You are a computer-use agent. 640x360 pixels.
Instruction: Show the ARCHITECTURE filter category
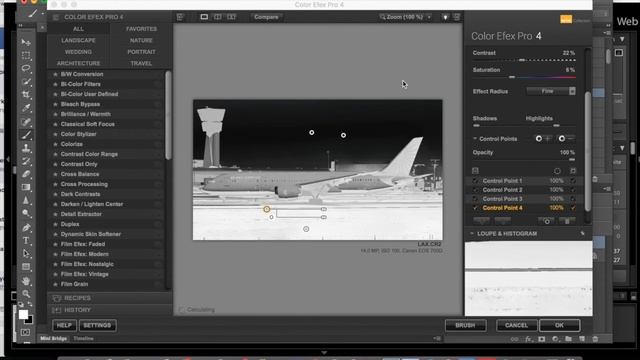(78, 63)
